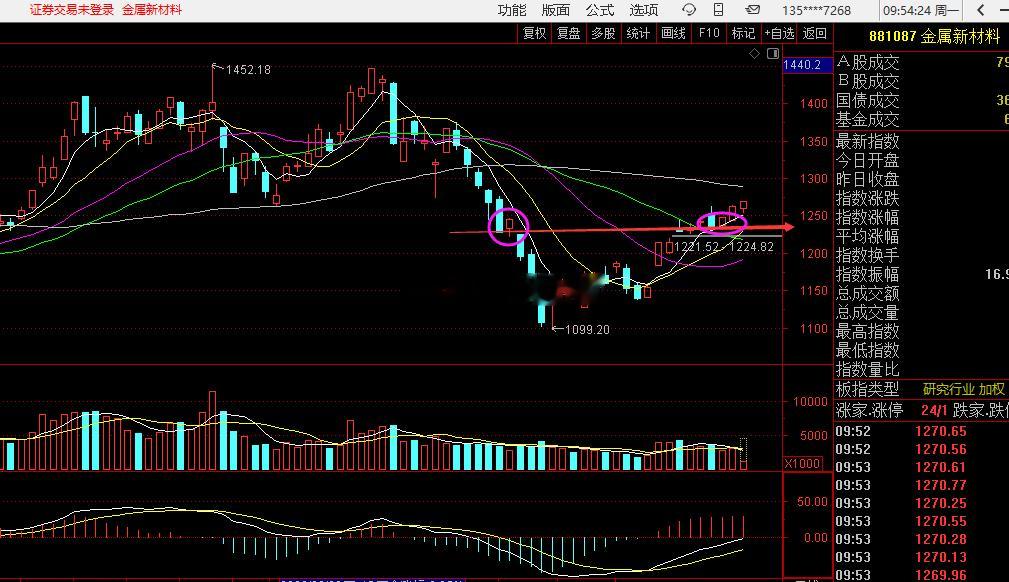The height and width of the screenshot is (582, 1009).
Task: Click the 今日开盘 label
Action: click(x=867, y=160)
